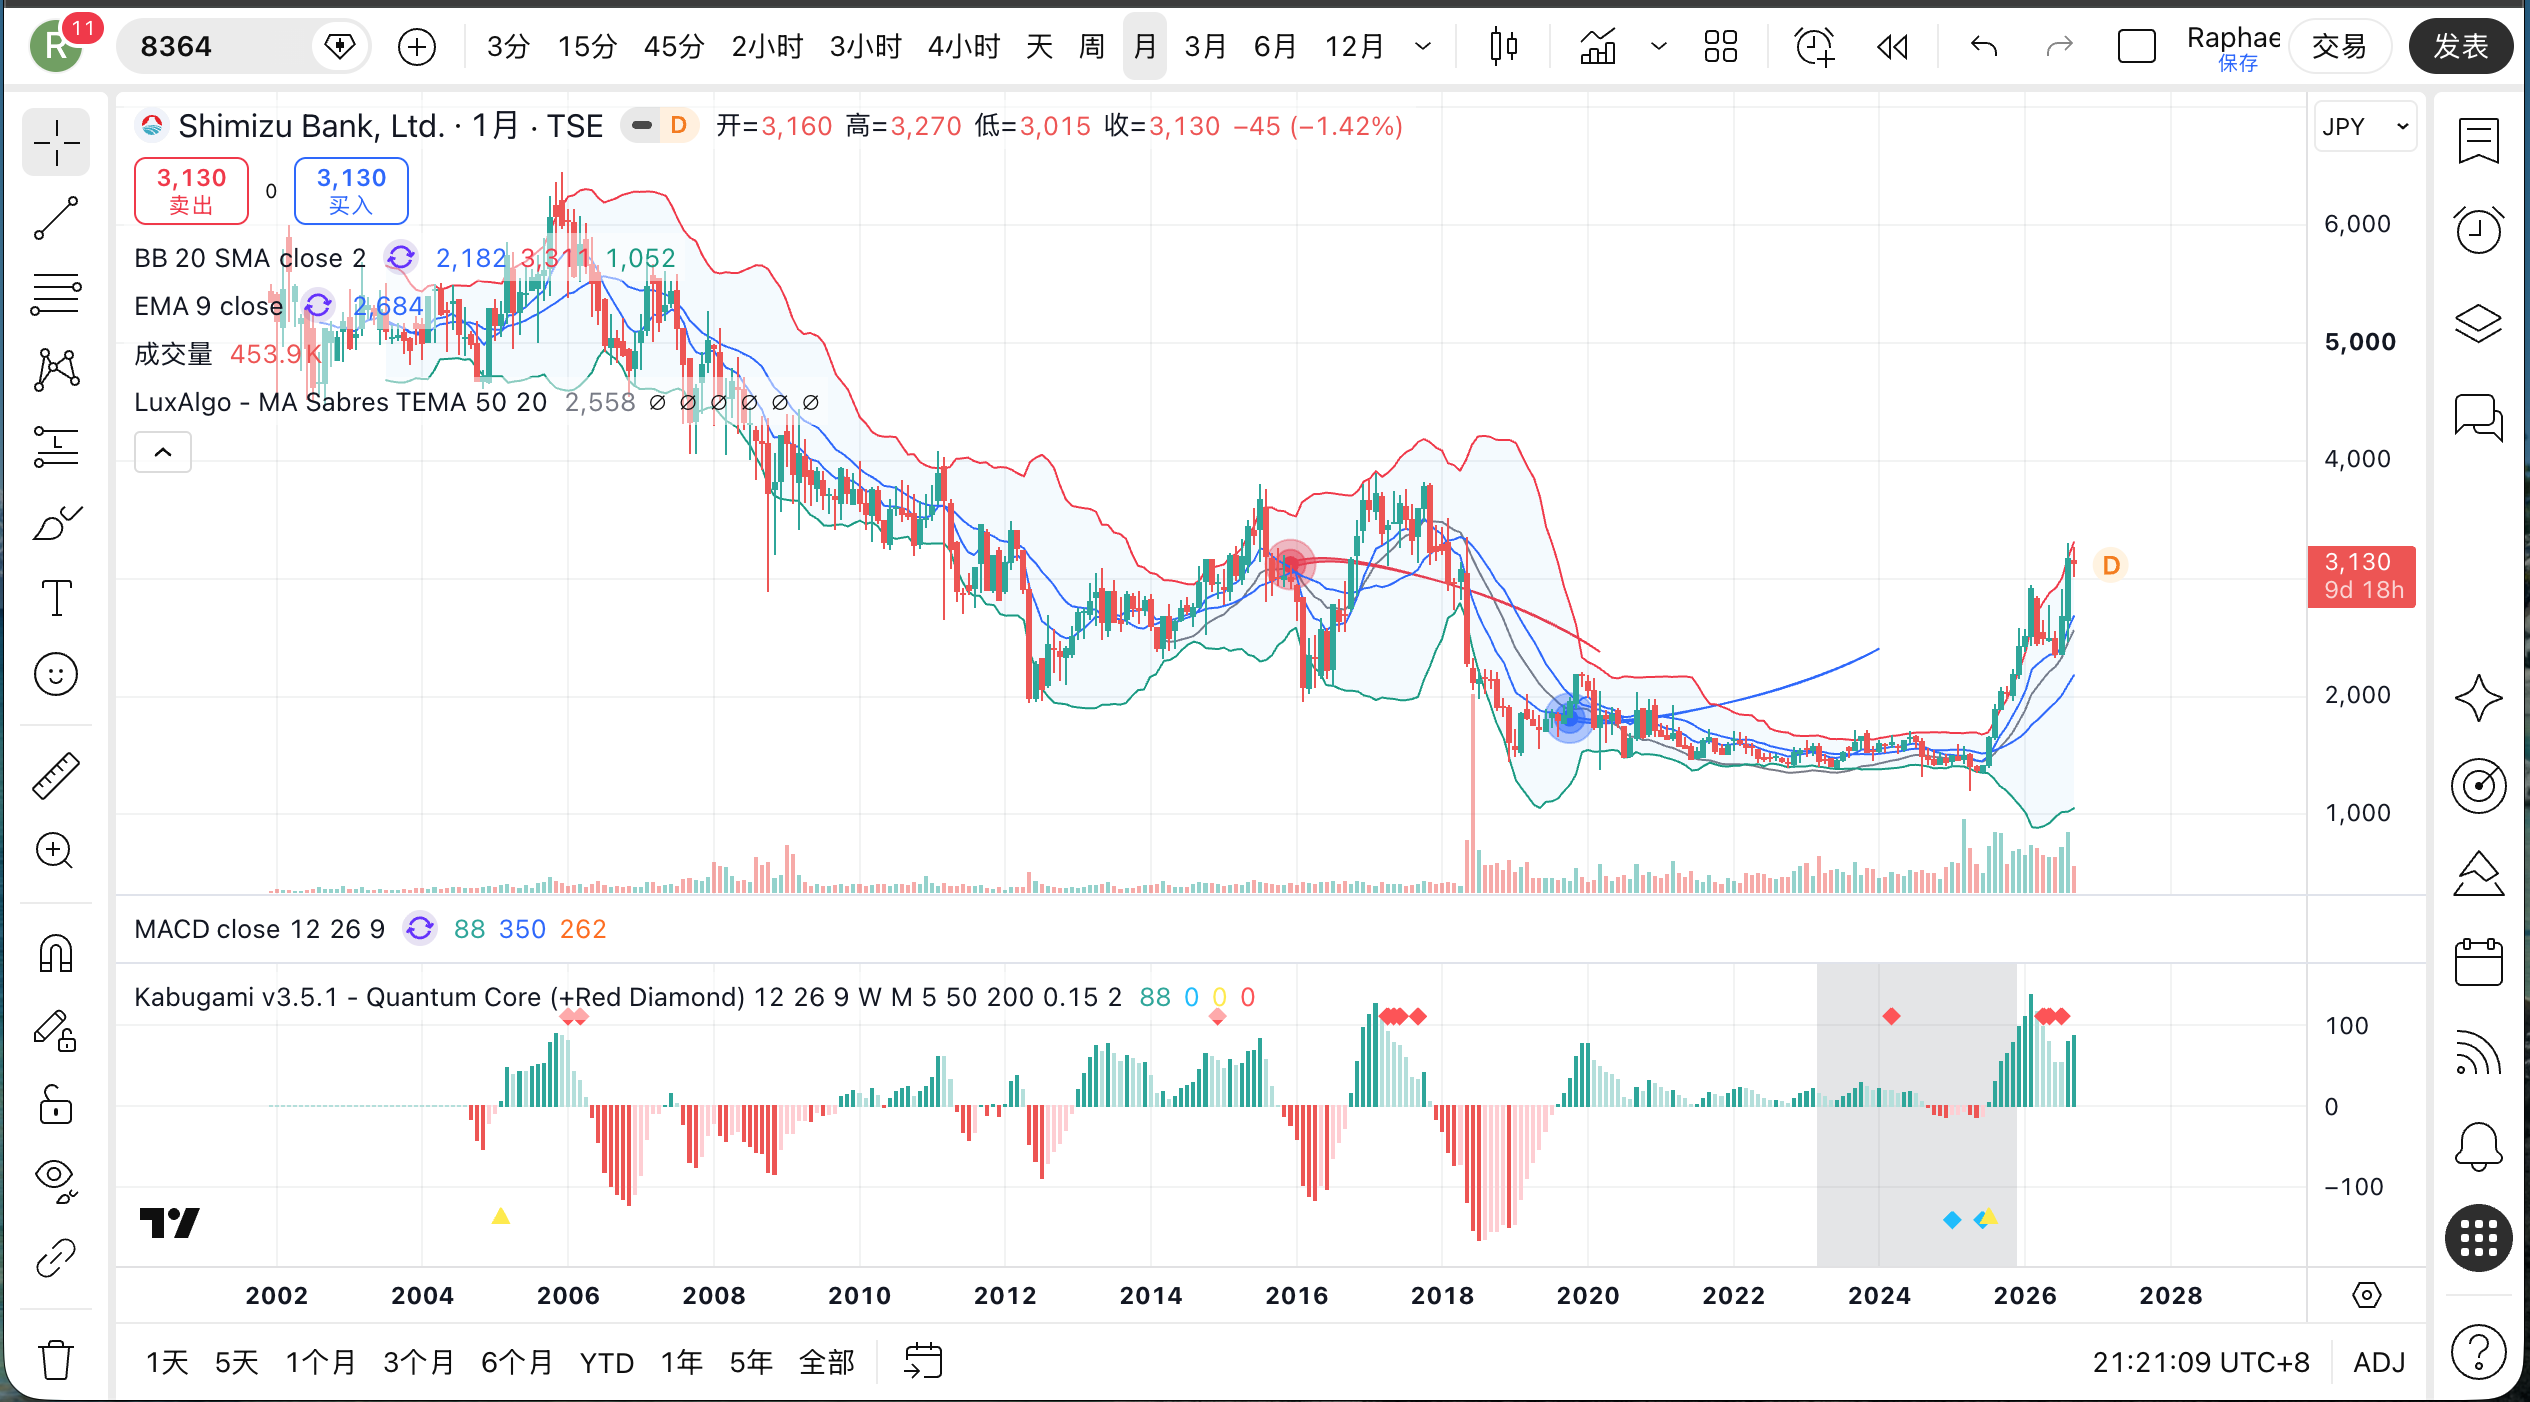Click the 8364 symbol search field
This screenshot has width=2530, height=1402.
[x=215, y=46]
